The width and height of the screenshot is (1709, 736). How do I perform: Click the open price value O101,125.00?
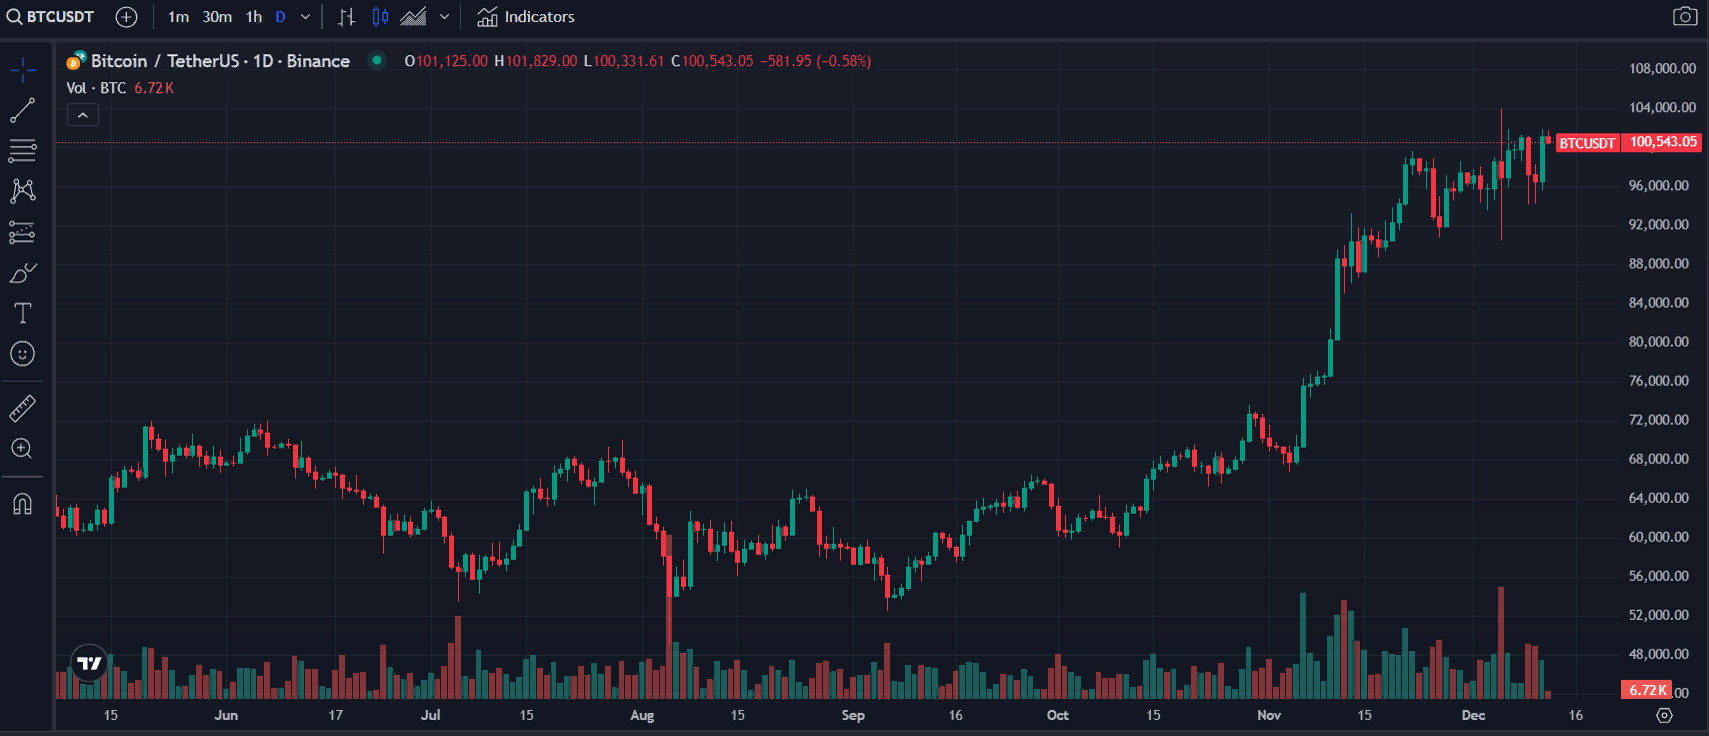click(x=446, y=61)
